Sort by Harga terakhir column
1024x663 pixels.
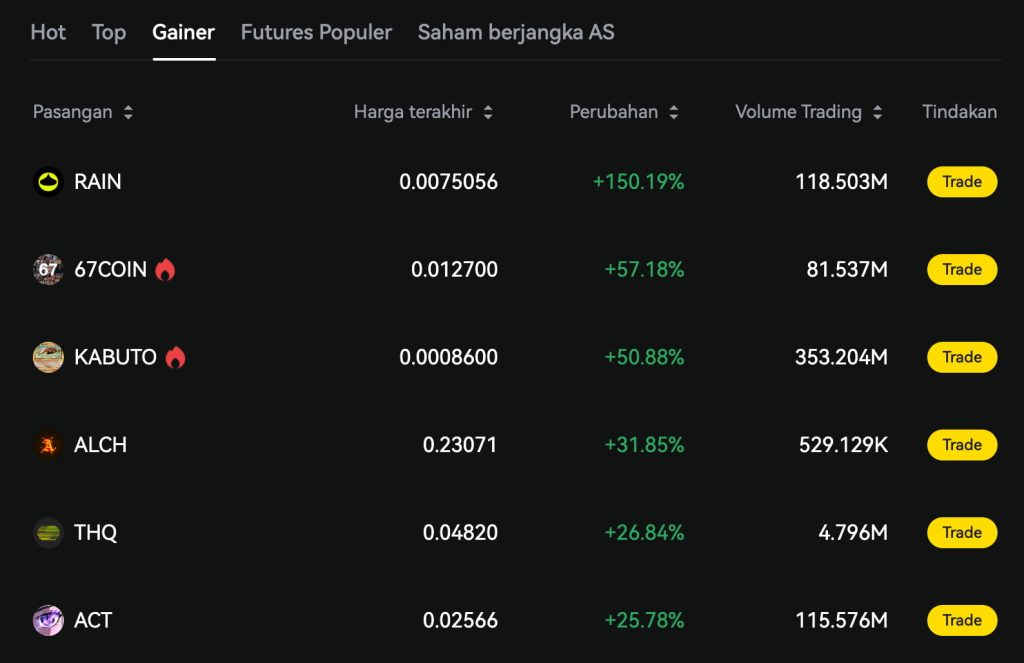tap(488, 112)
